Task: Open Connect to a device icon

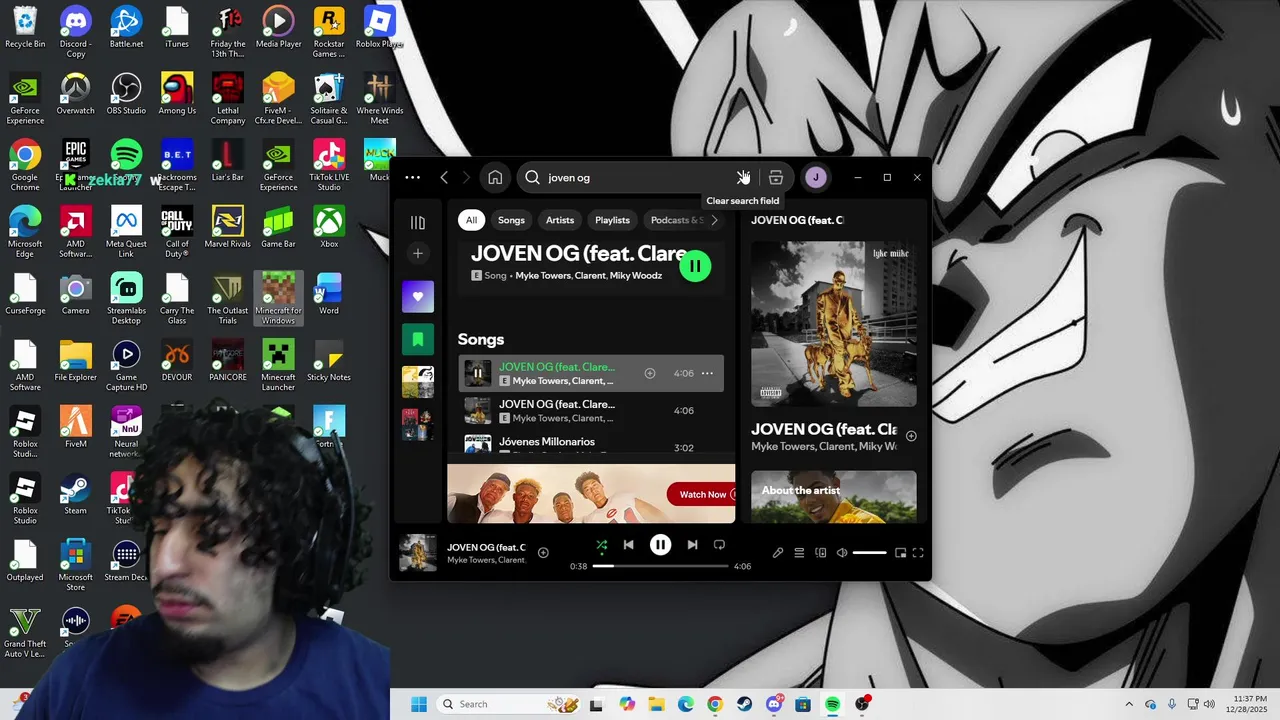Action: point(821,553)
